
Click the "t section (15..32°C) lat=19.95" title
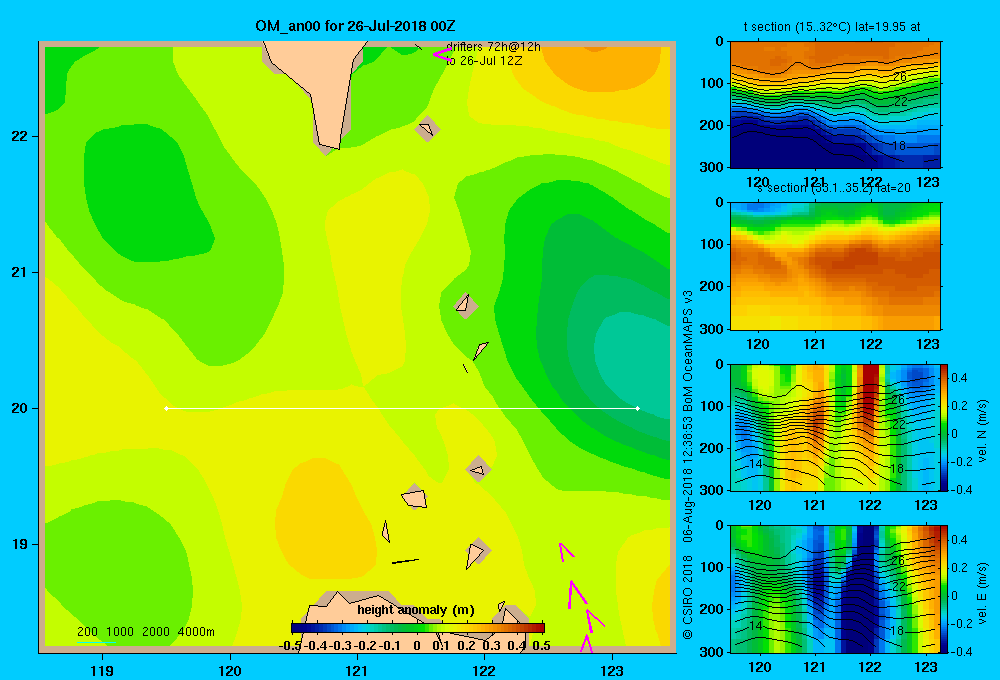832,27
